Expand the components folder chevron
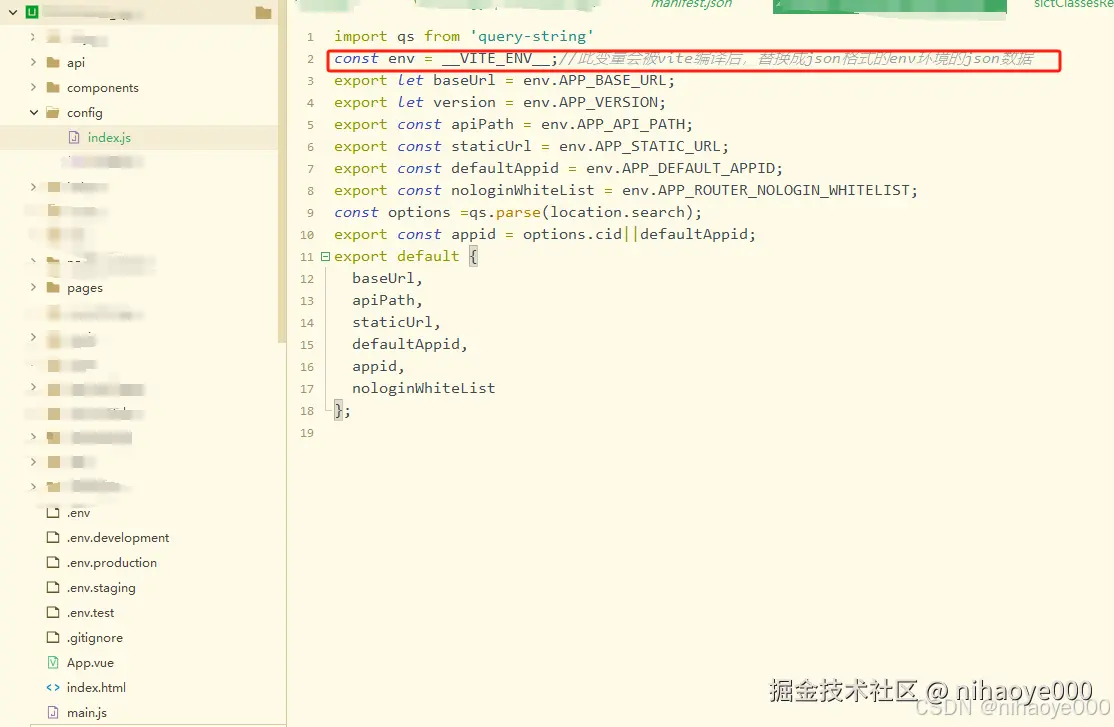Image resolution: width=1114 pixels, height=727 pixels. [33, 87]
